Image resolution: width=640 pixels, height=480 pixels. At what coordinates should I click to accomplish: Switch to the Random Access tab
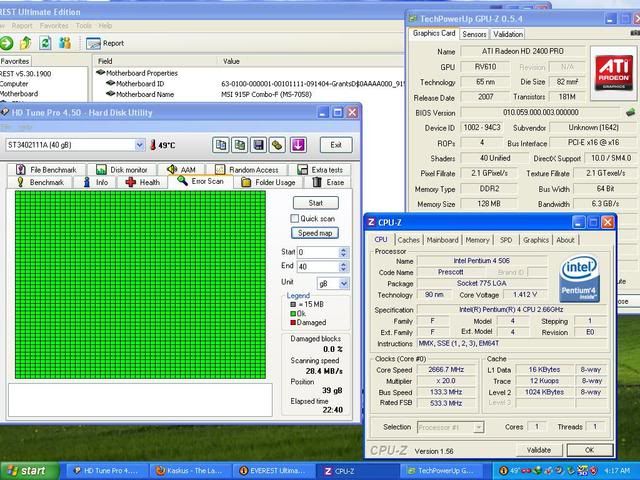pos(247,170)
